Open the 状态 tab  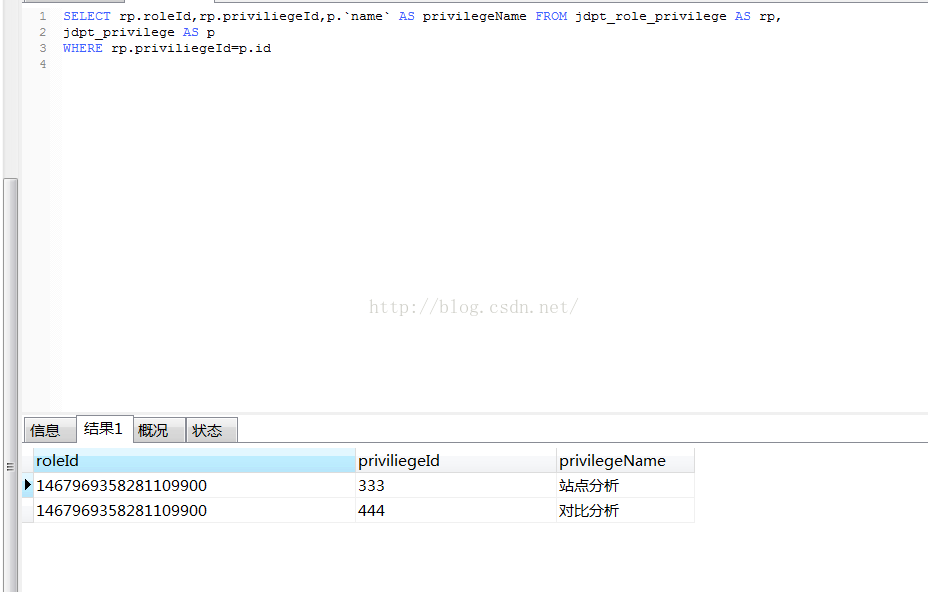click(x=212, y=430)
